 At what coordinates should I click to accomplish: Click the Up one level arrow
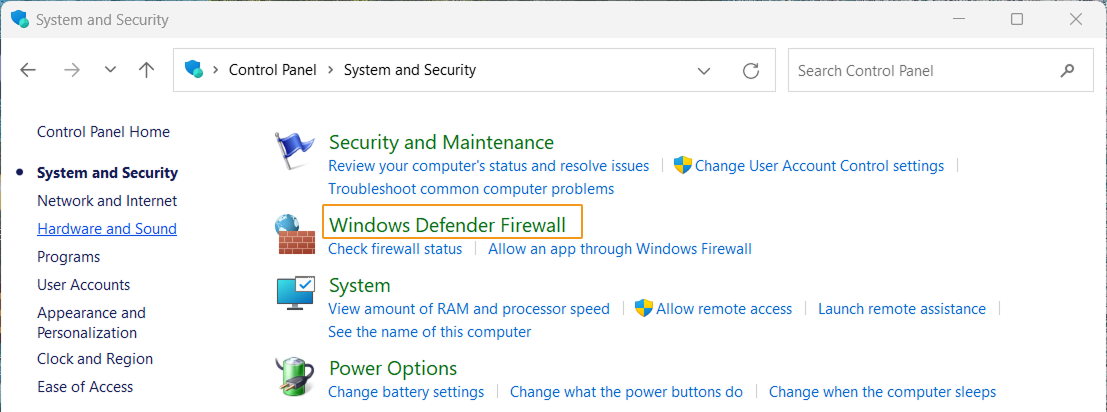pos(147,70)
